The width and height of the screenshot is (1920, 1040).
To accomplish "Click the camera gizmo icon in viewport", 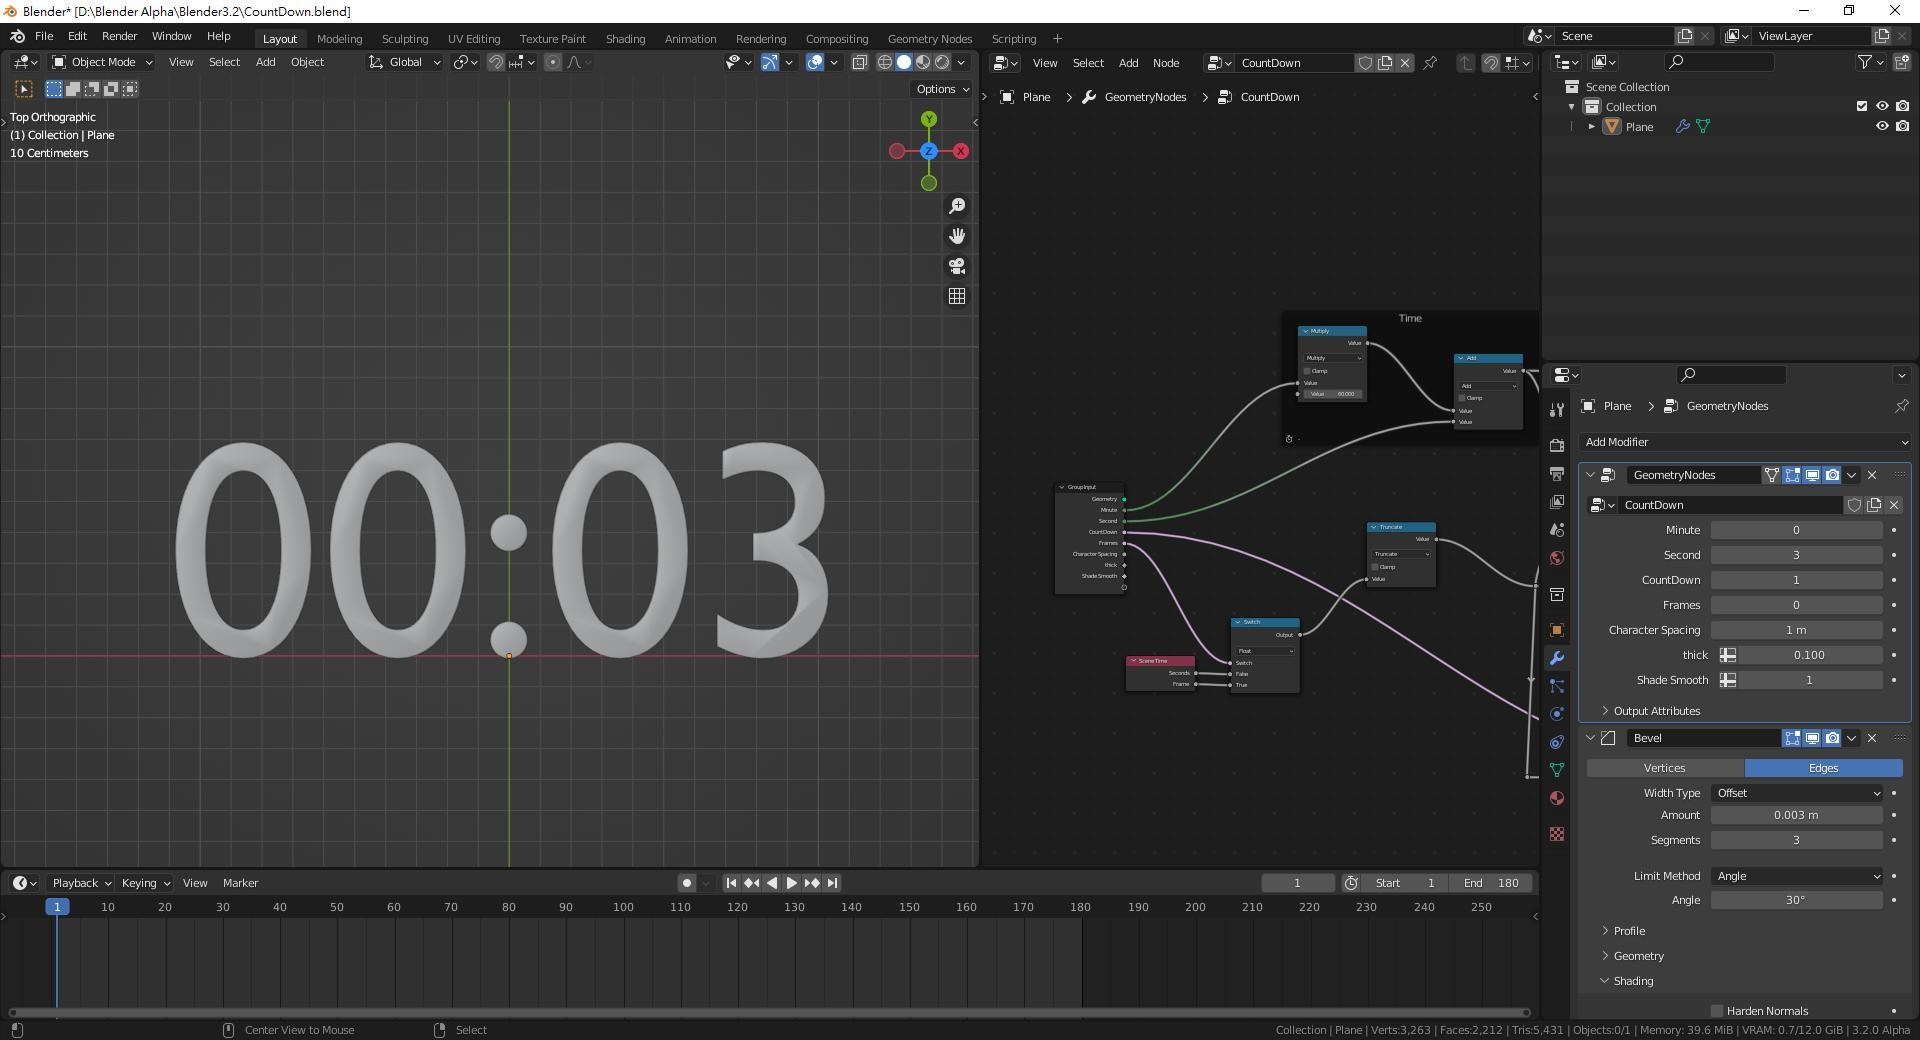I will (x=957, y=267).
